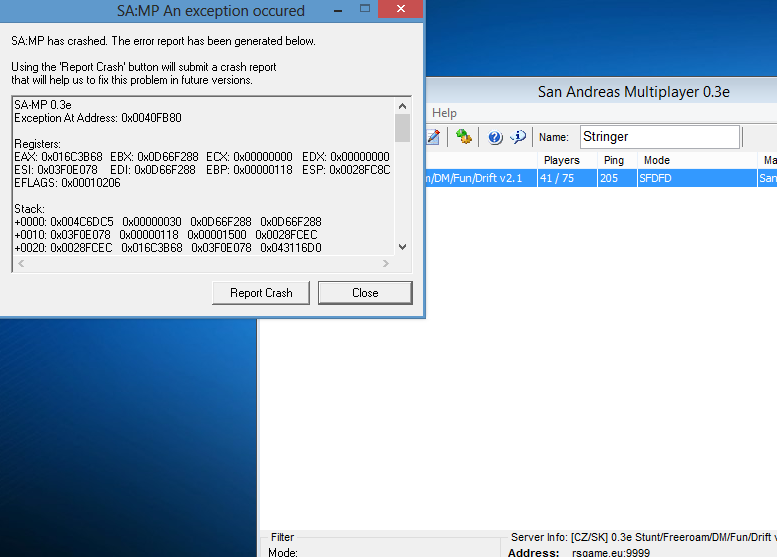Click the vertical scrollbar thumb in crash report
777x557 pixels.
click(x=402, y=128)
